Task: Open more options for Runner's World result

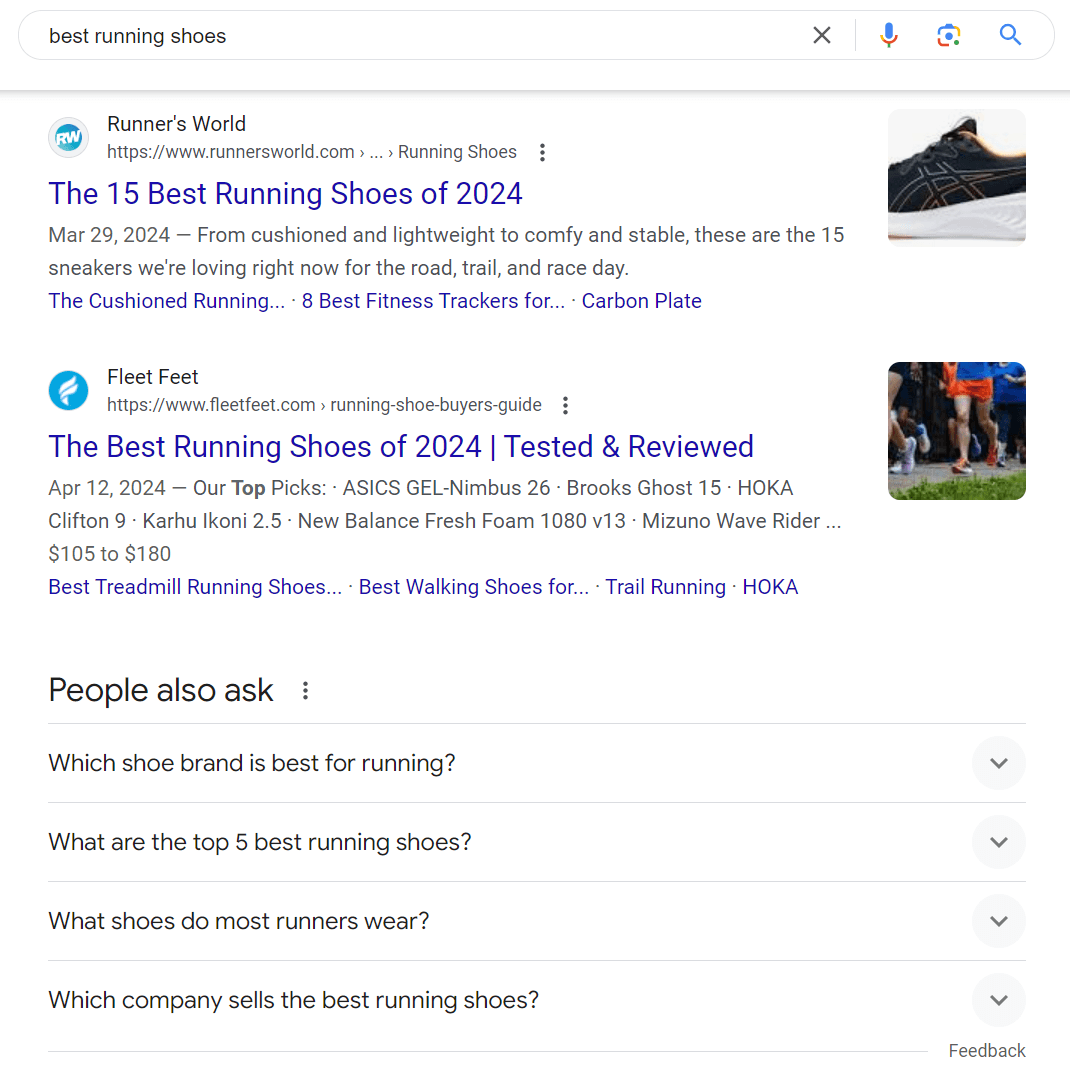Action: click(x=542, y=152)
